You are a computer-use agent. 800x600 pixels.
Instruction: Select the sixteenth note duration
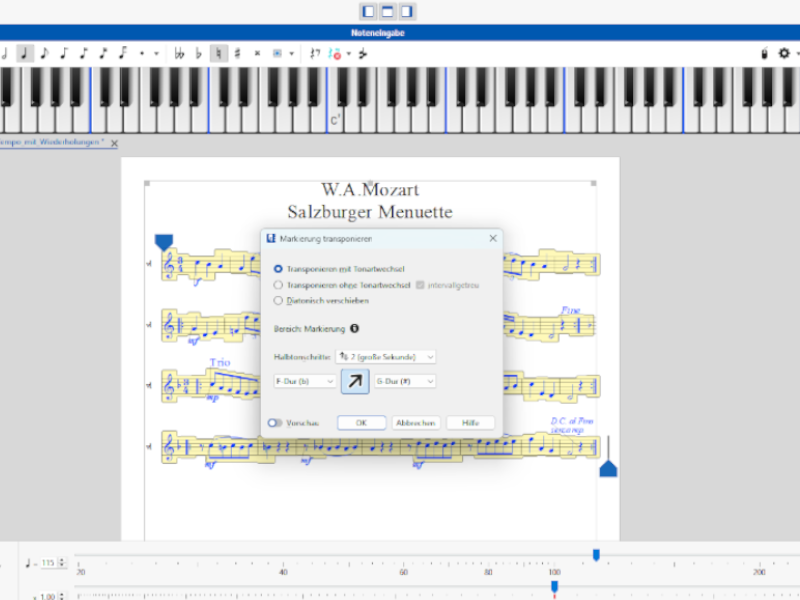point(64,53)
